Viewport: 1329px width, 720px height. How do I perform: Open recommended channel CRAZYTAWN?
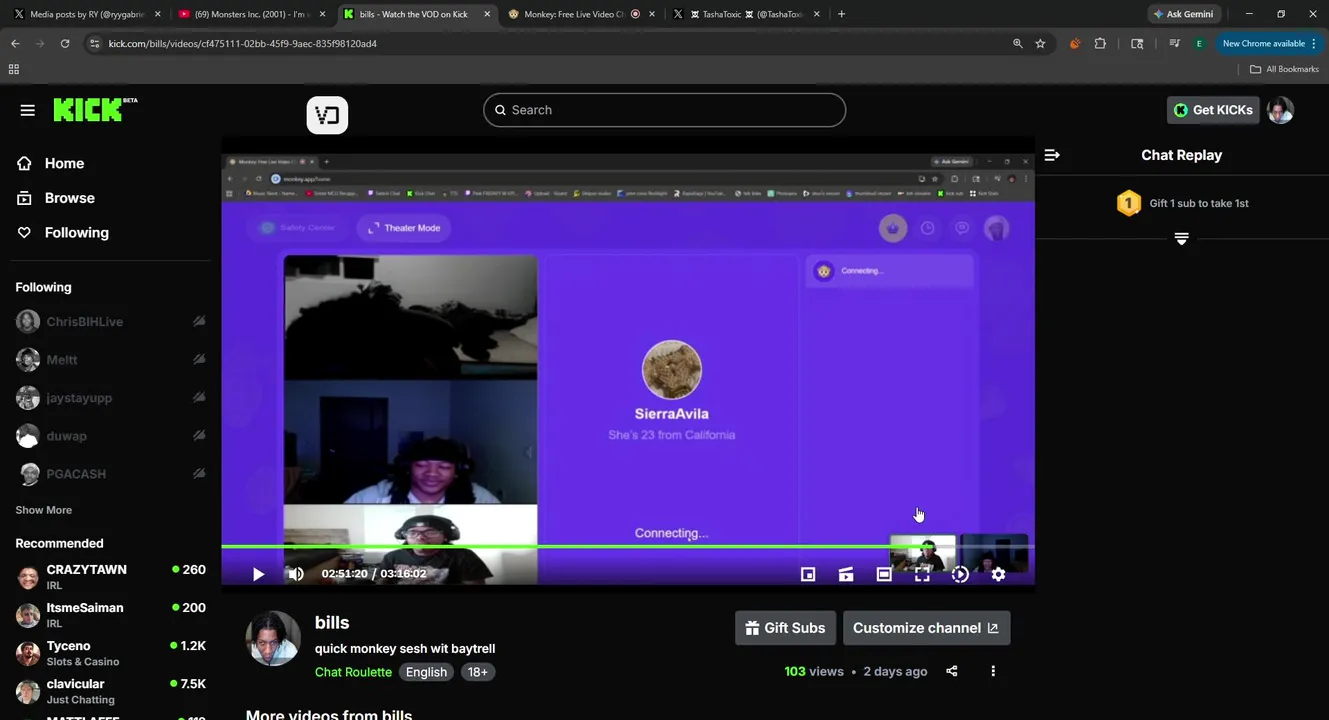click(111, 577)
